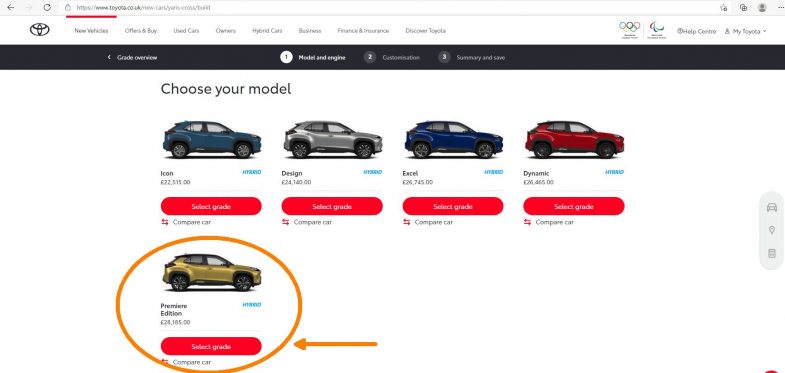785x373 pixels.
Task: Click the Toyota logo in the header
Action: click(40, 30)
